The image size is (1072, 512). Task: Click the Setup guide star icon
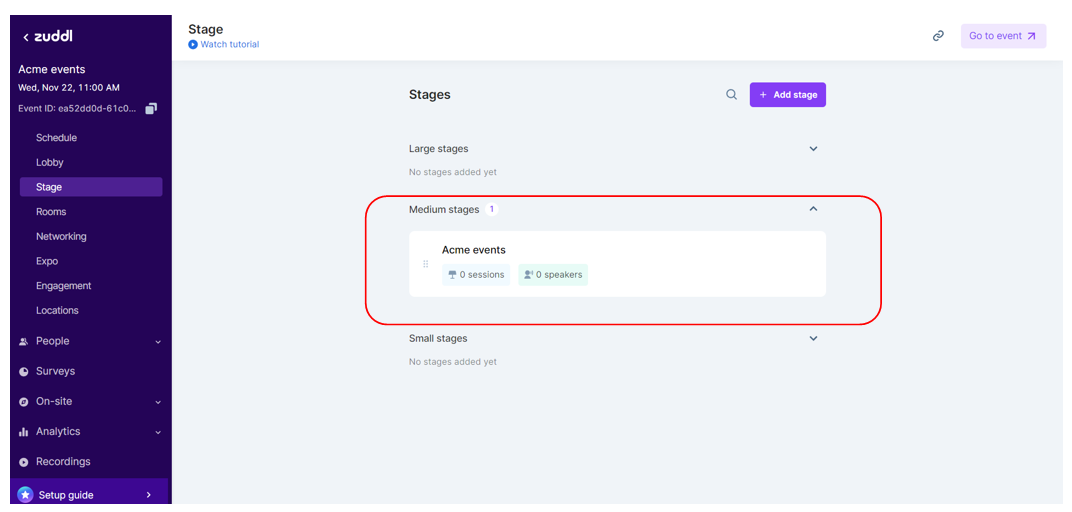[25, 494]
